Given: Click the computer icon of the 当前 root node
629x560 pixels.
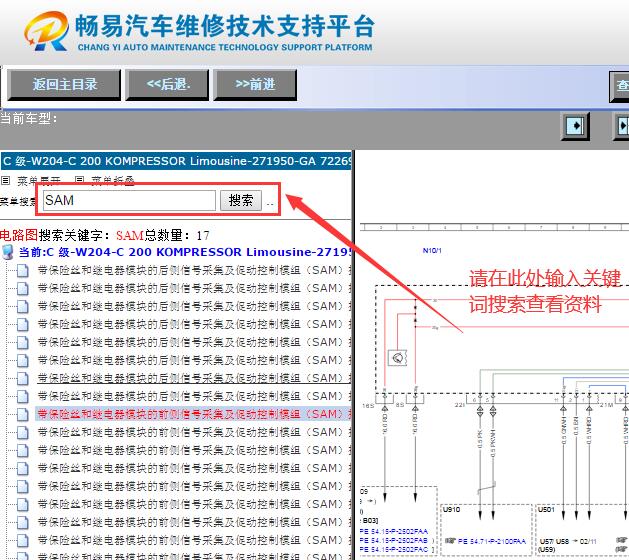Looking at the screenshot, I should point(8,252).
